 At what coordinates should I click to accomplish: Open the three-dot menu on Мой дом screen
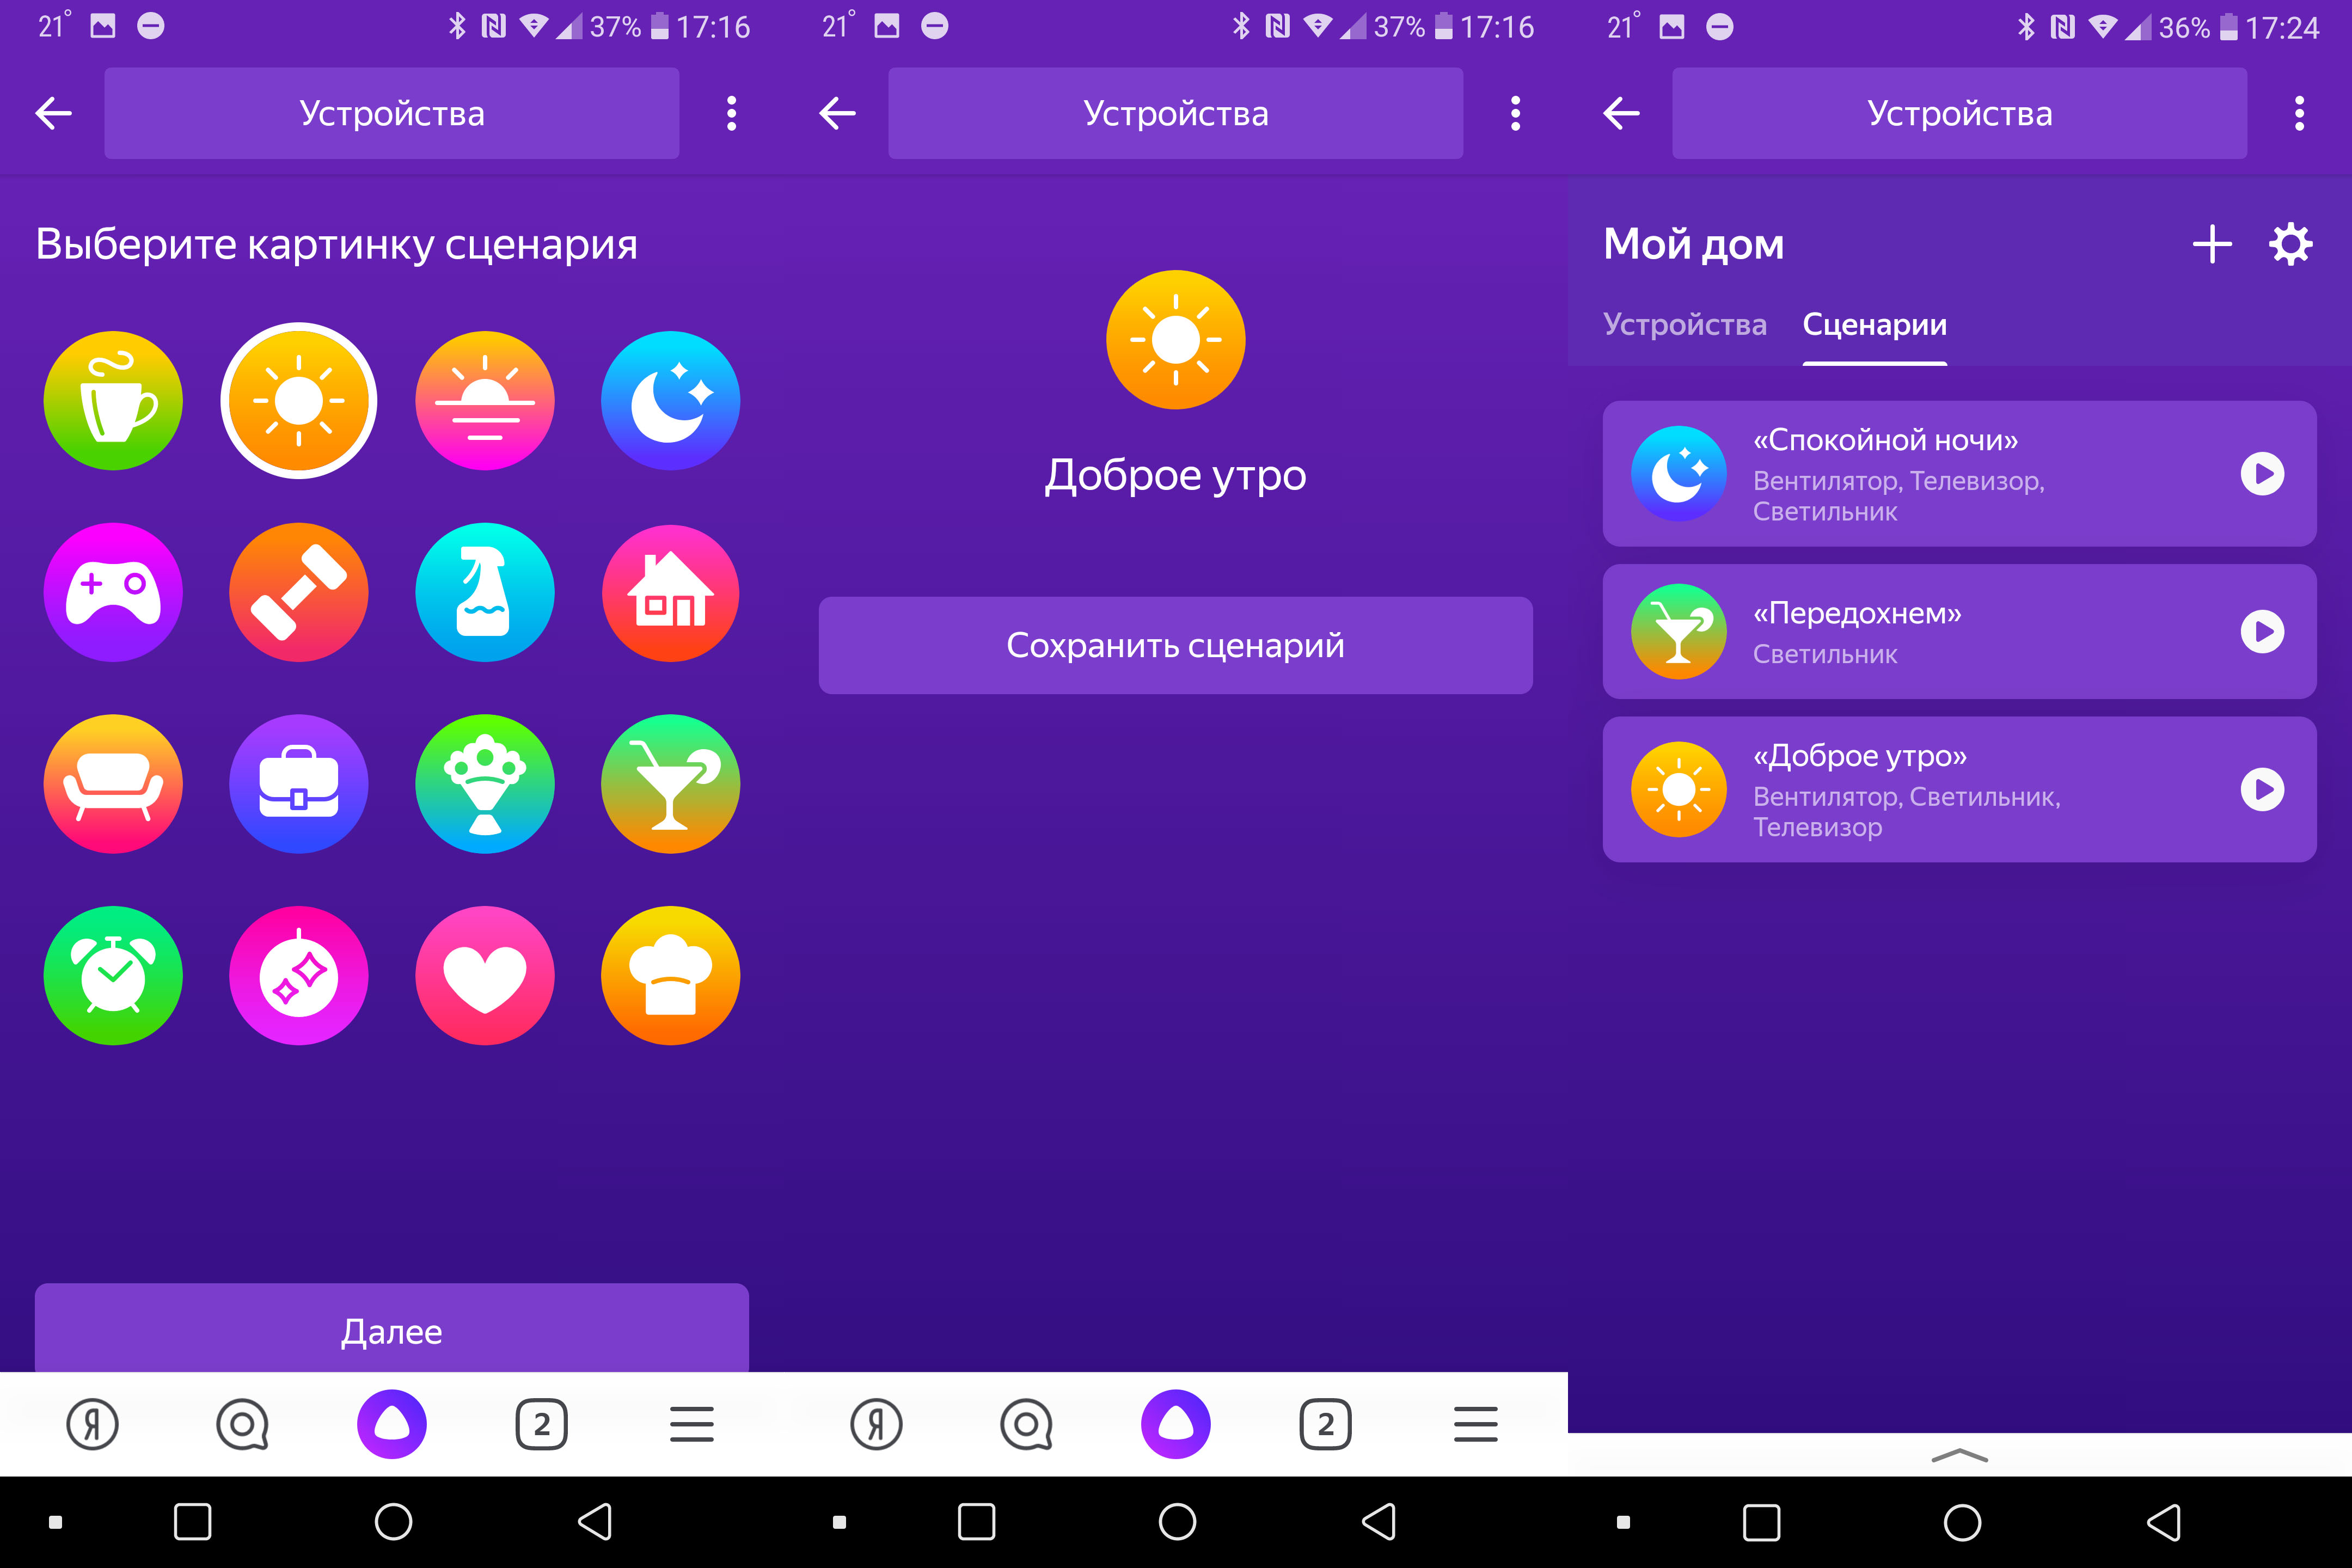coord(2299,113)
